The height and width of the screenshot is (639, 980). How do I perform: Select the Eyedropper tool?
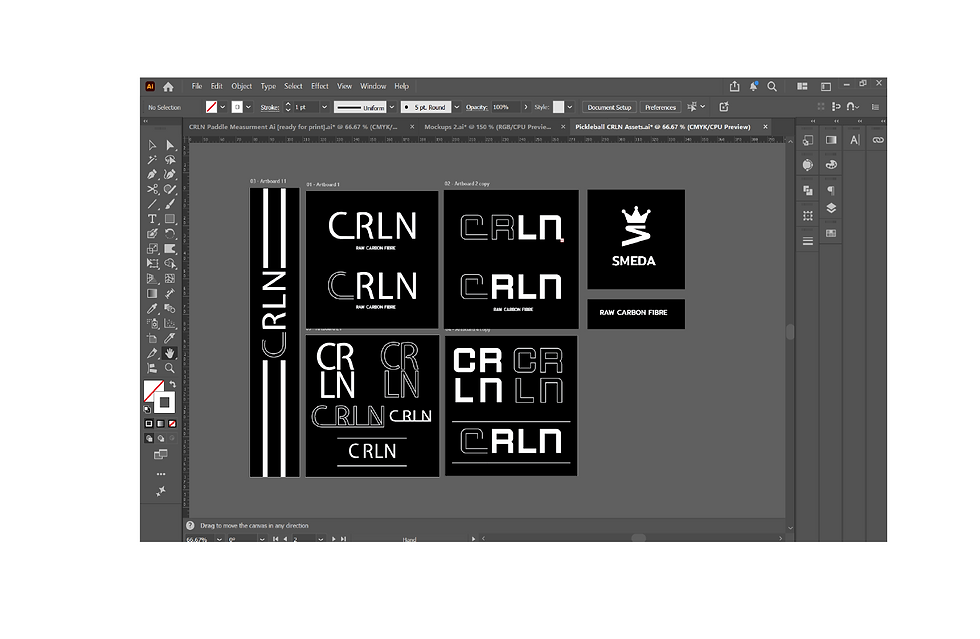coord(152,308)
